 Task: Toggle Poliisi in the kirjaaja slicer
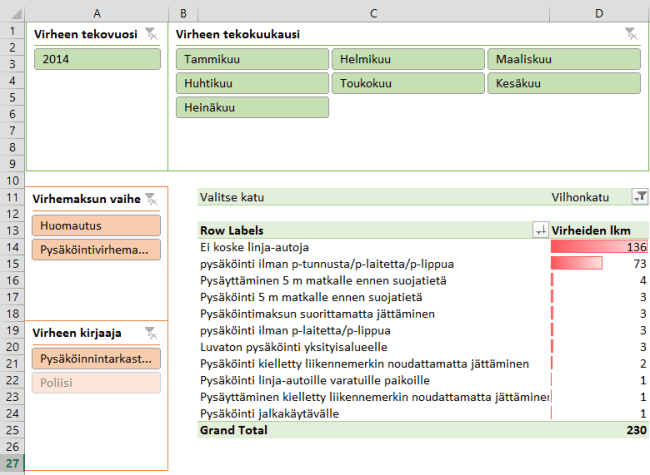[x=97, y=383]
